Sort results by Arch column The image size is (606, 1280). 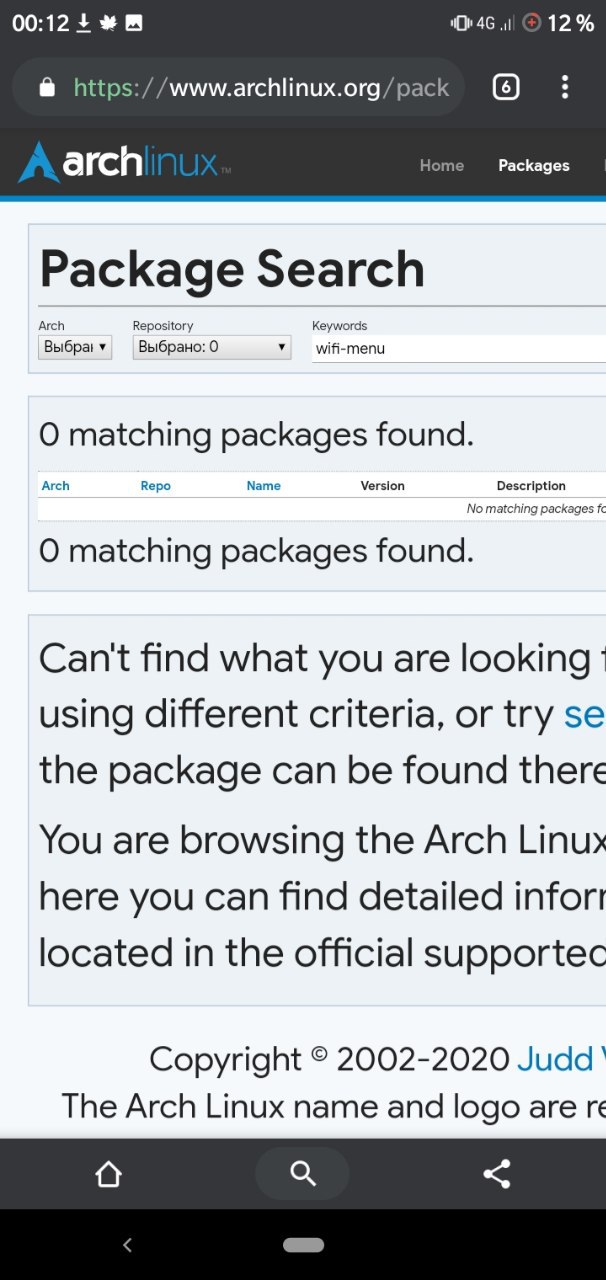tap(56, 486)
